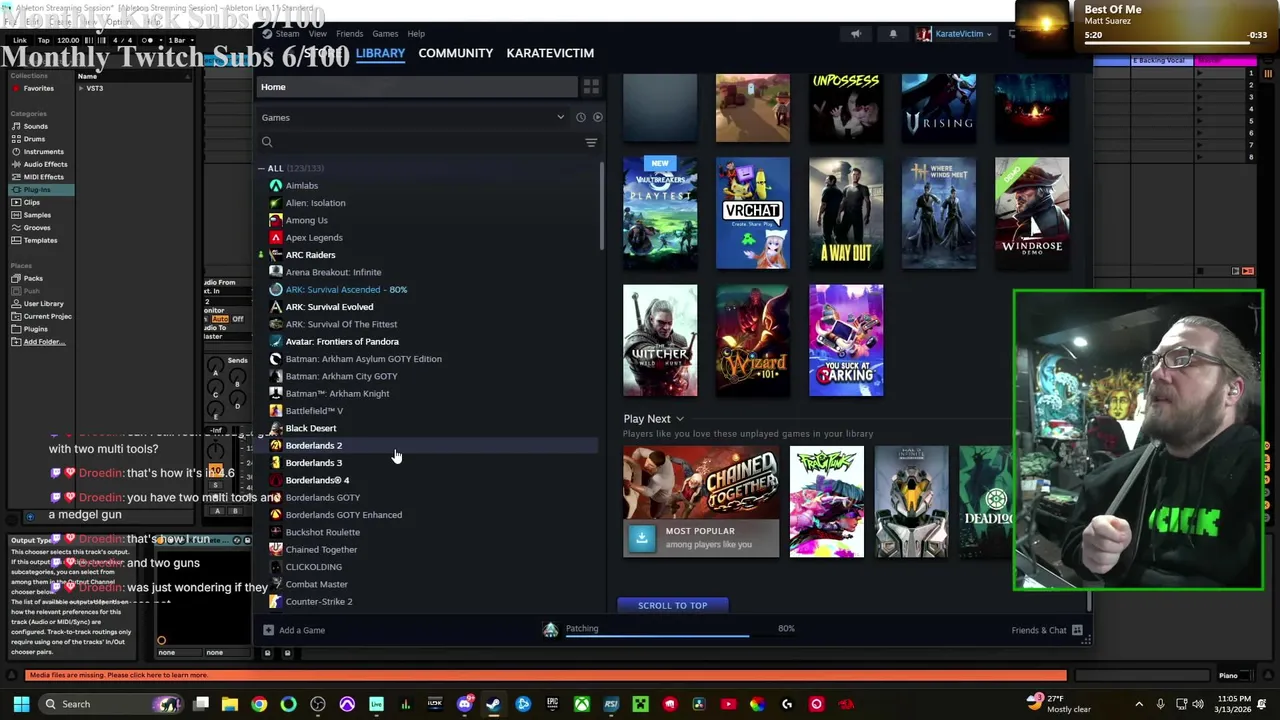Open VRChat game tile

pyautogui.click(x=752, y=213)
